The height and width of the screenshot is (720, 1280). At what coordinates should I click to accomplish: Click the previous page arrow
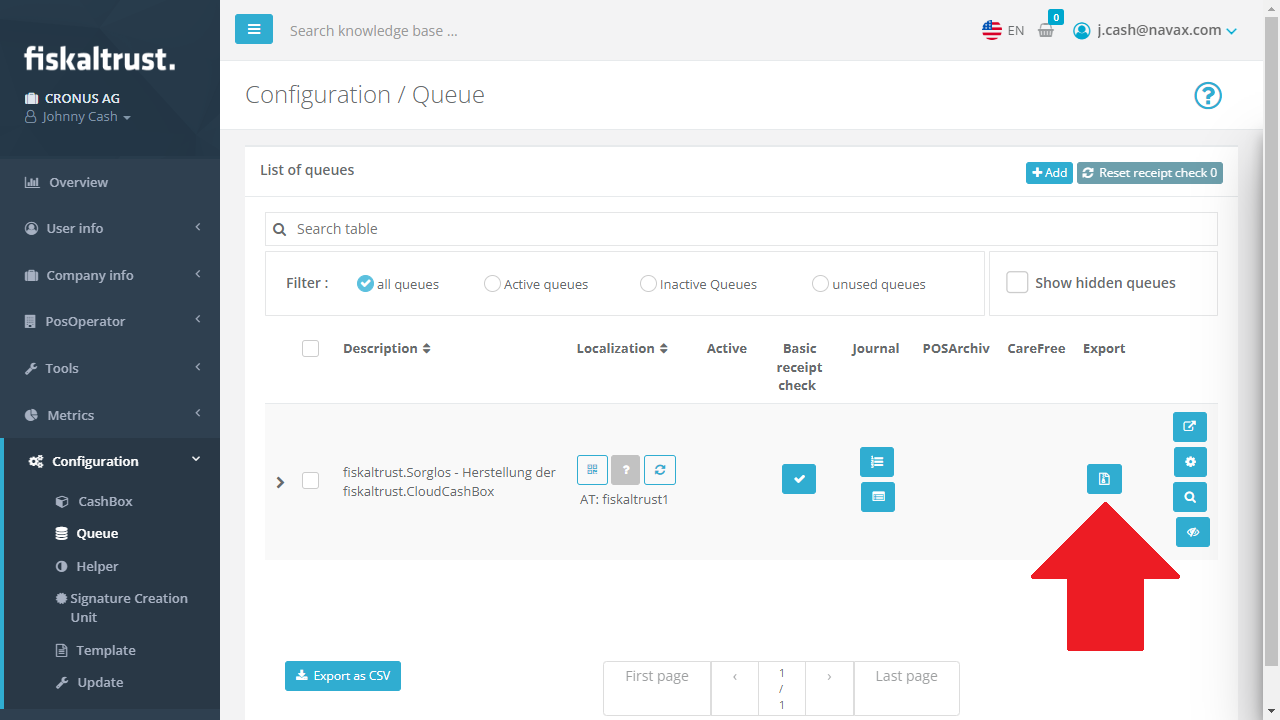pos(735,688)
